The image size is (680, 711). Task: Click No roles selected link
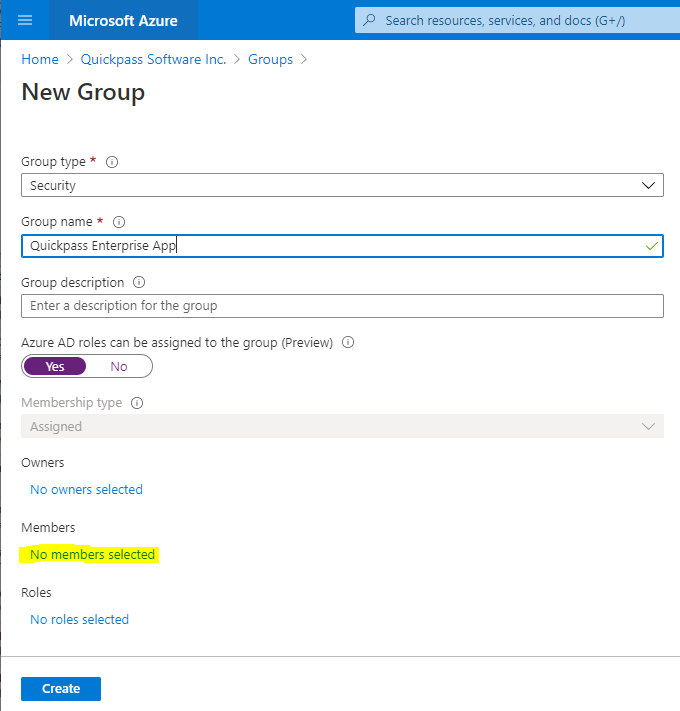click(79, 619)
